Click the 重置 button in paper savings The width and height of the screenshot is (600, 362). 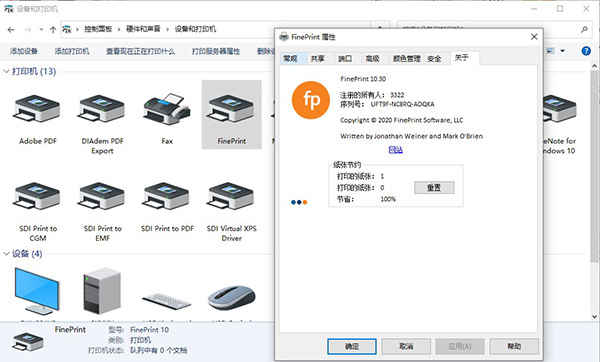point(434,188)
